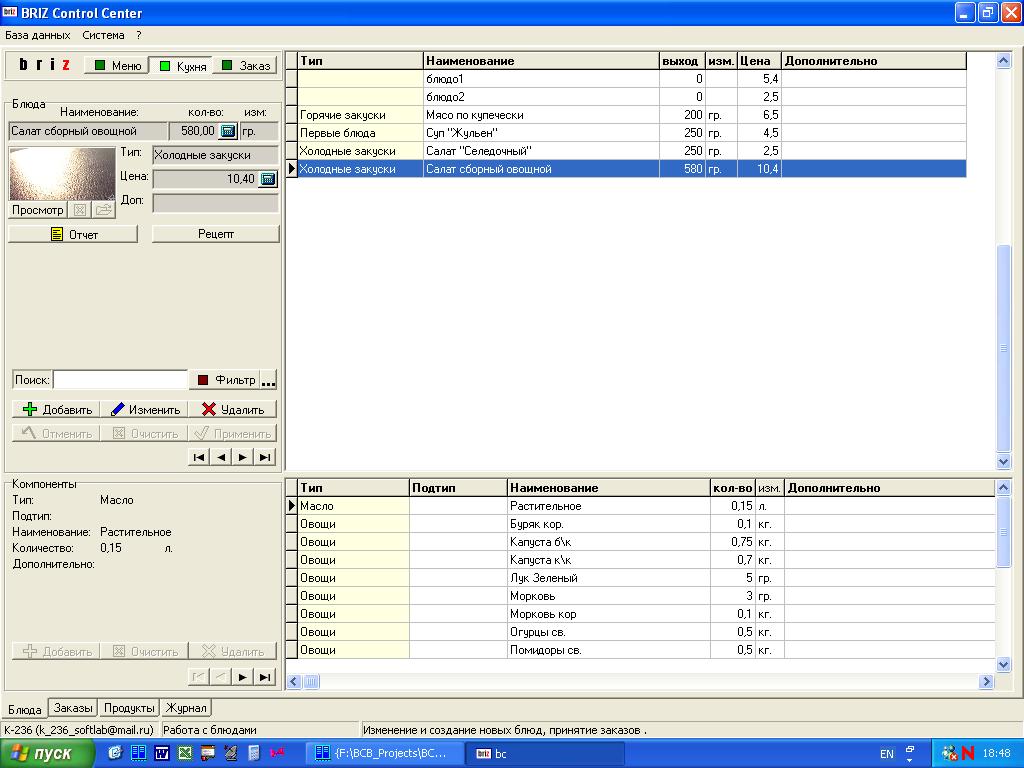Click the open-folder icon to load dish photo
The image size is (1024, 768).
(105, 209)
